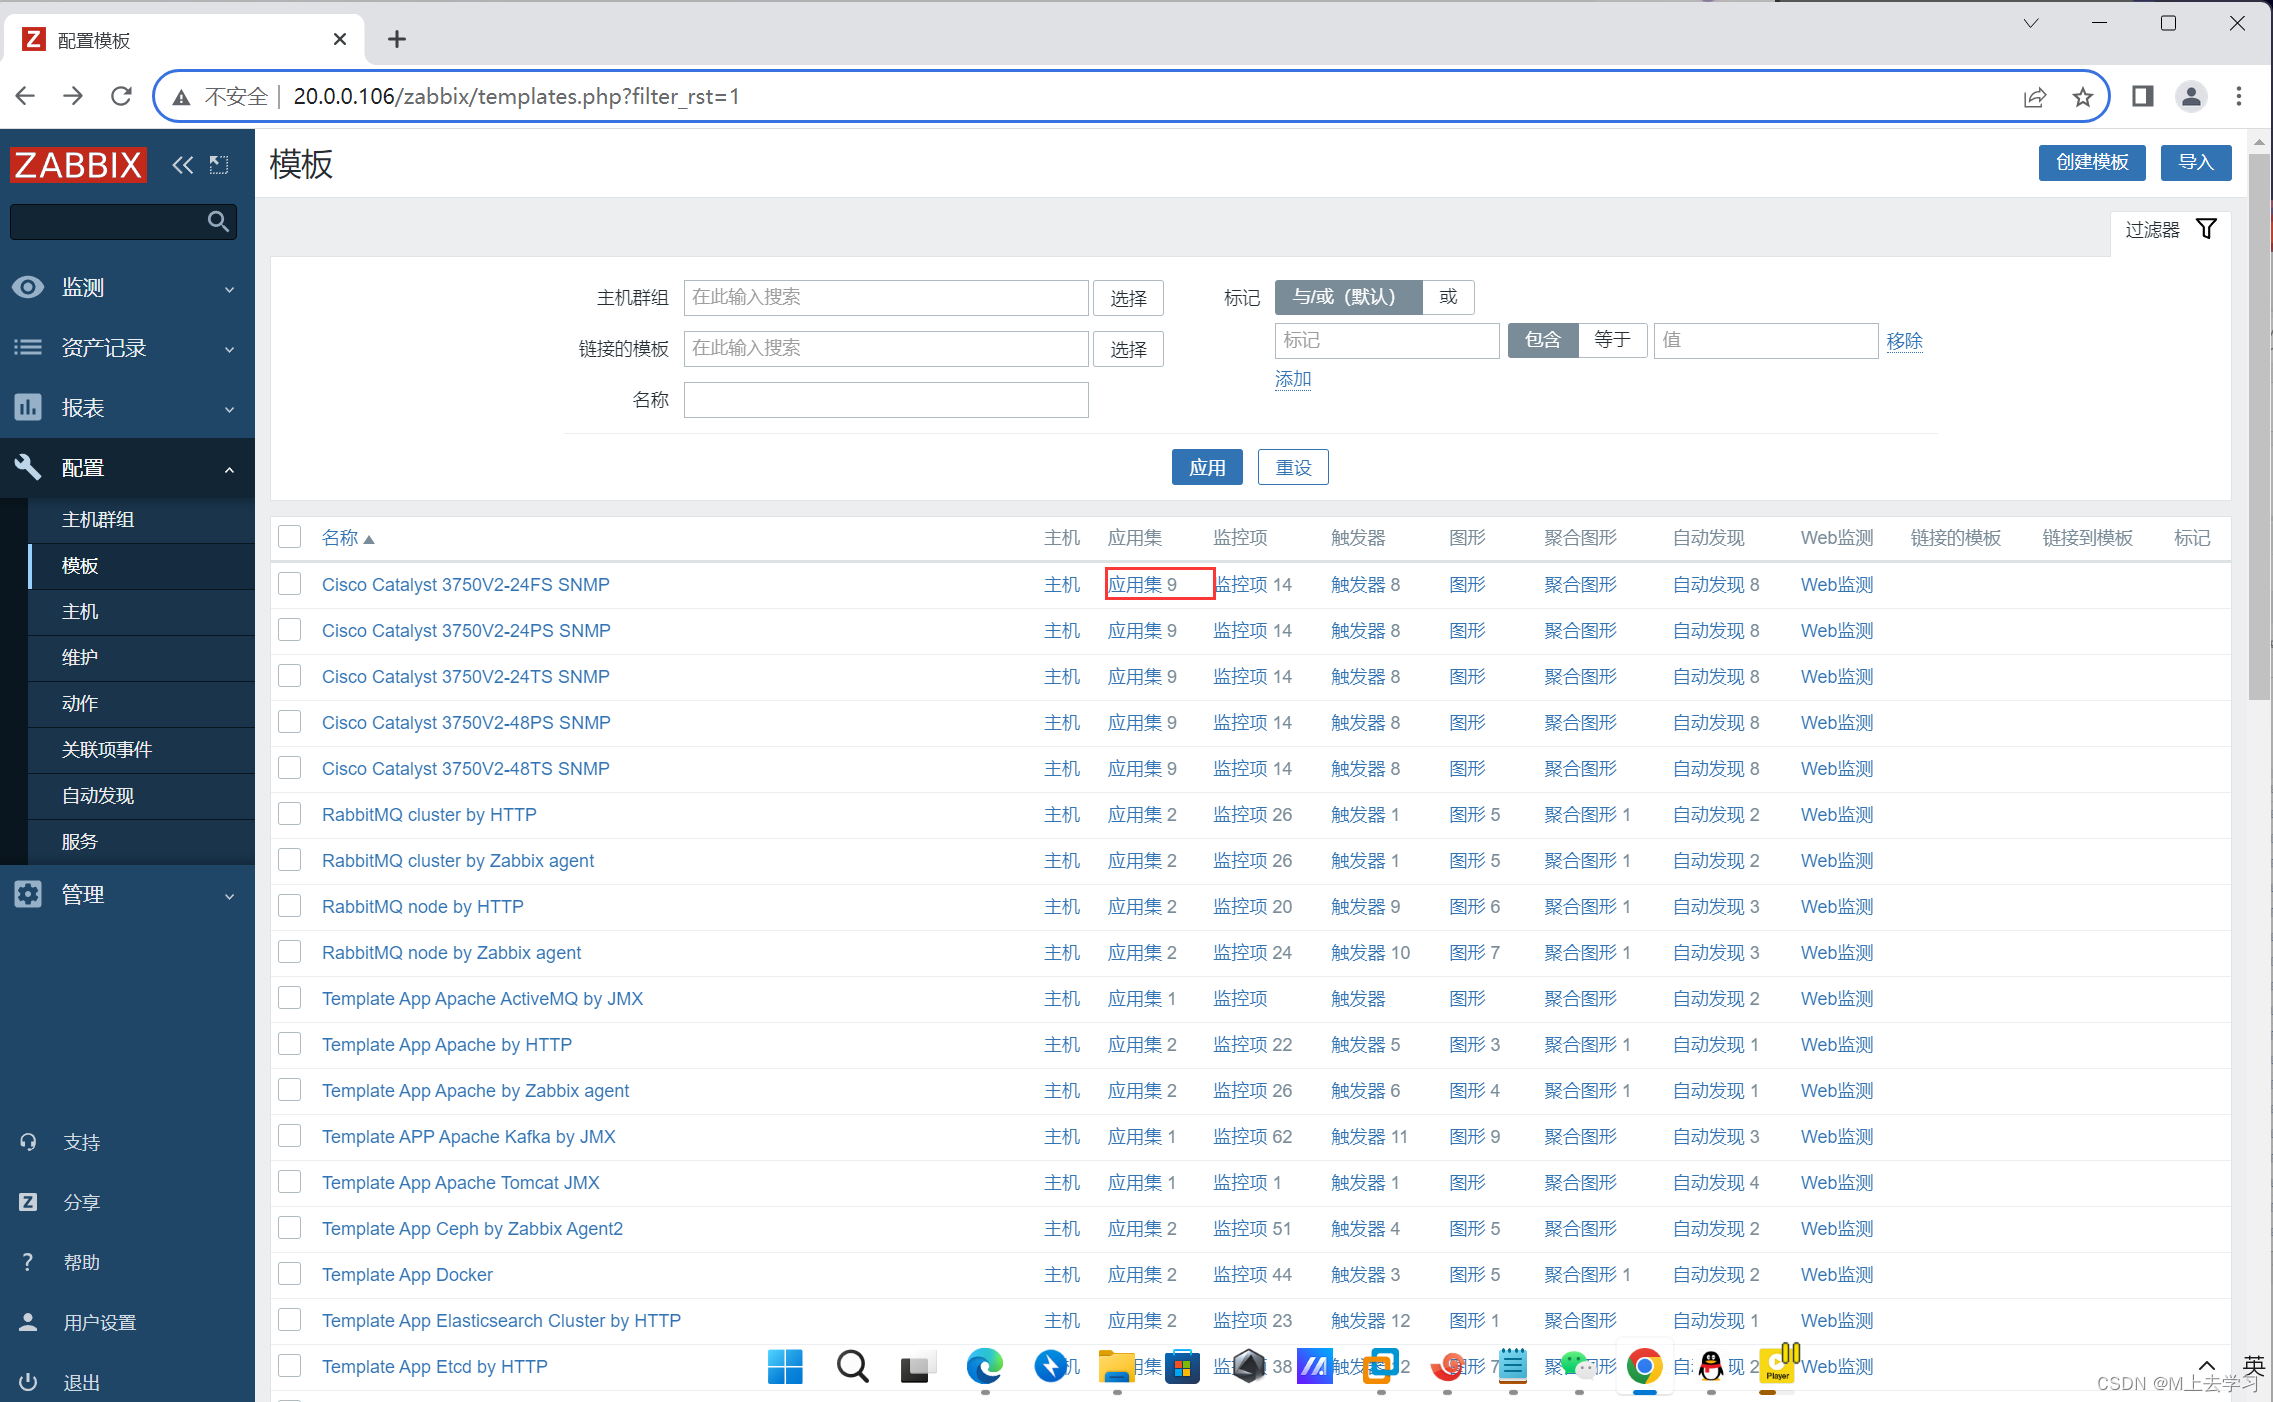
Task: Open the browser tab search chevron
Action: [2031, 24]
